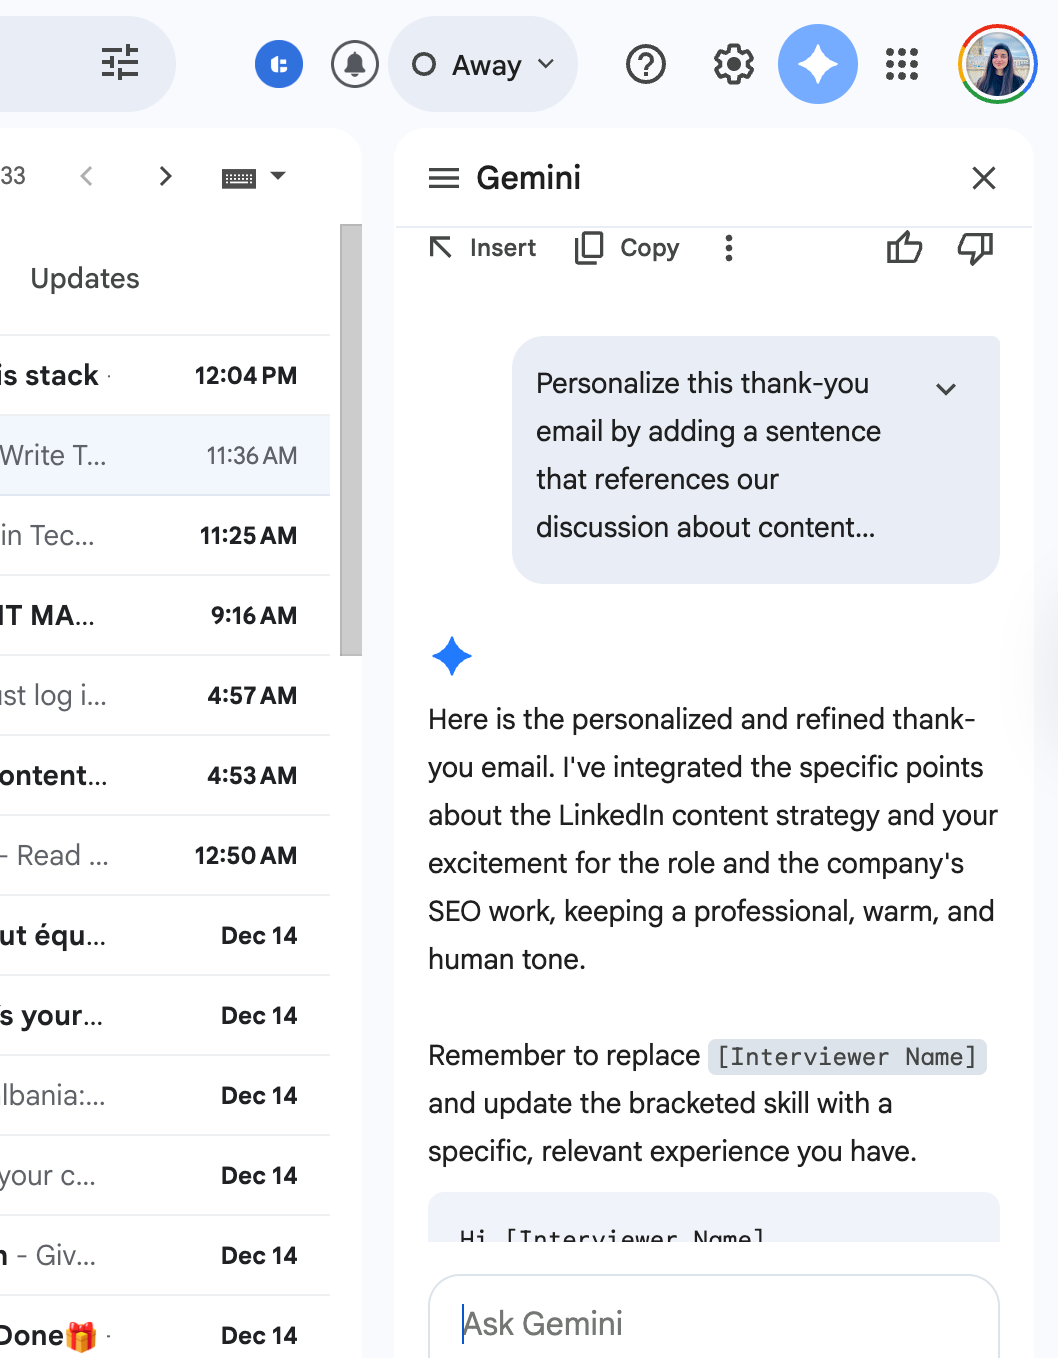The image size is (1058, 1358).
Task: Open the Away status dropdown
Action: pos(483,63)
